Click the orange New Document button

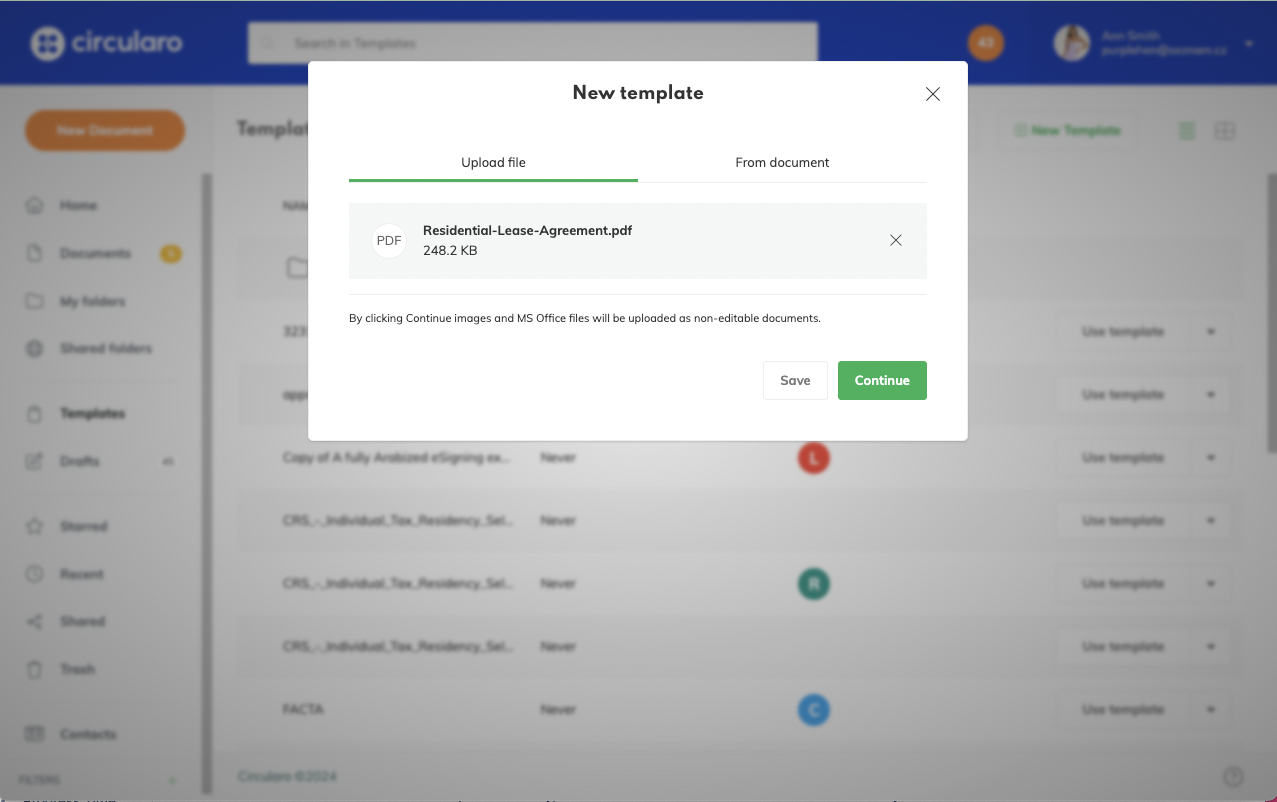105,130
